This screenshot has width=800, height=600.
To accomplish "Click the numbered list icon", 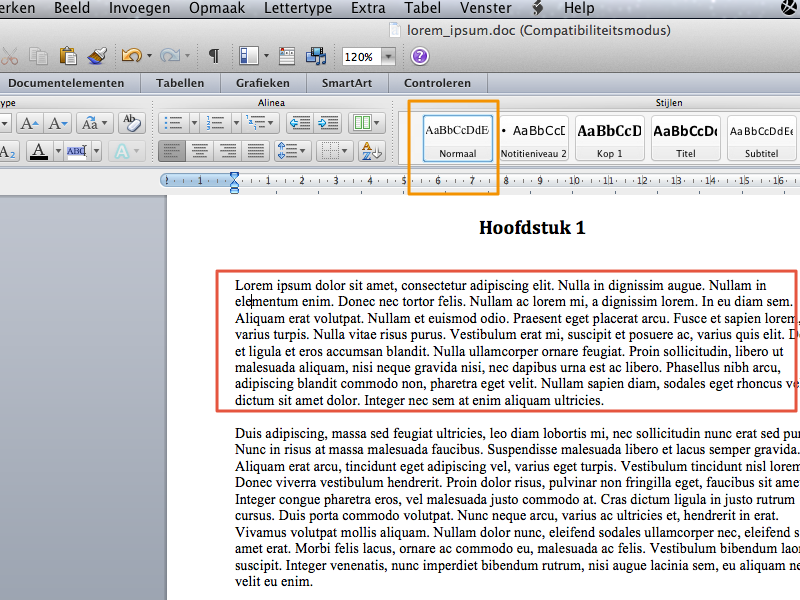I will [215, 123].
